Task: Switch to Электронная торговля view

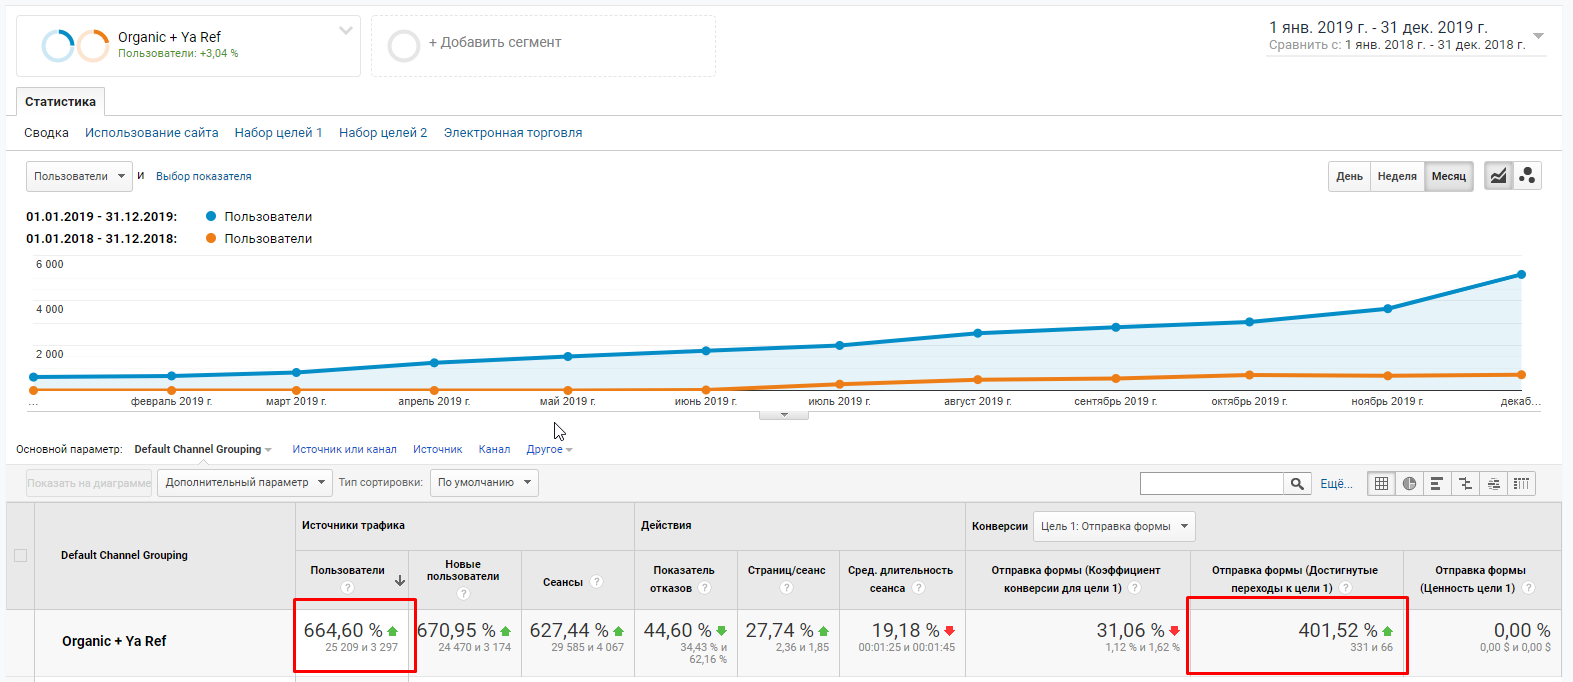Action: click(x=513, y=133)
